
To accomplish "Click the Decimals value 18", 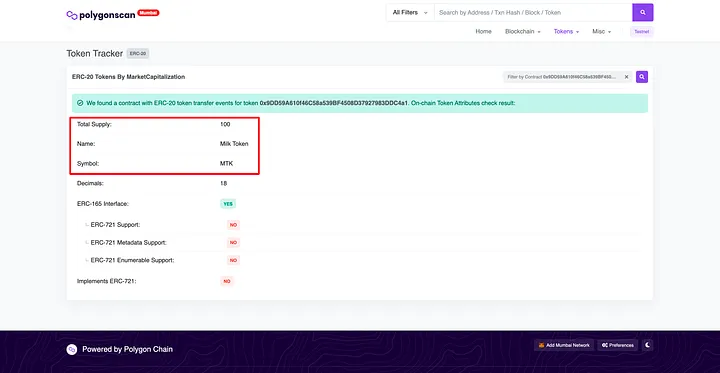I will point(224,183).
